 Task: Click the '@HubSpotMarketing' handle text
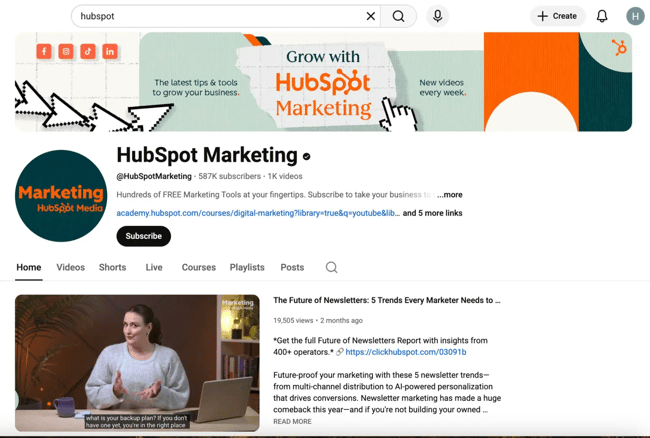pyautogui.click(x=154, y=177)
